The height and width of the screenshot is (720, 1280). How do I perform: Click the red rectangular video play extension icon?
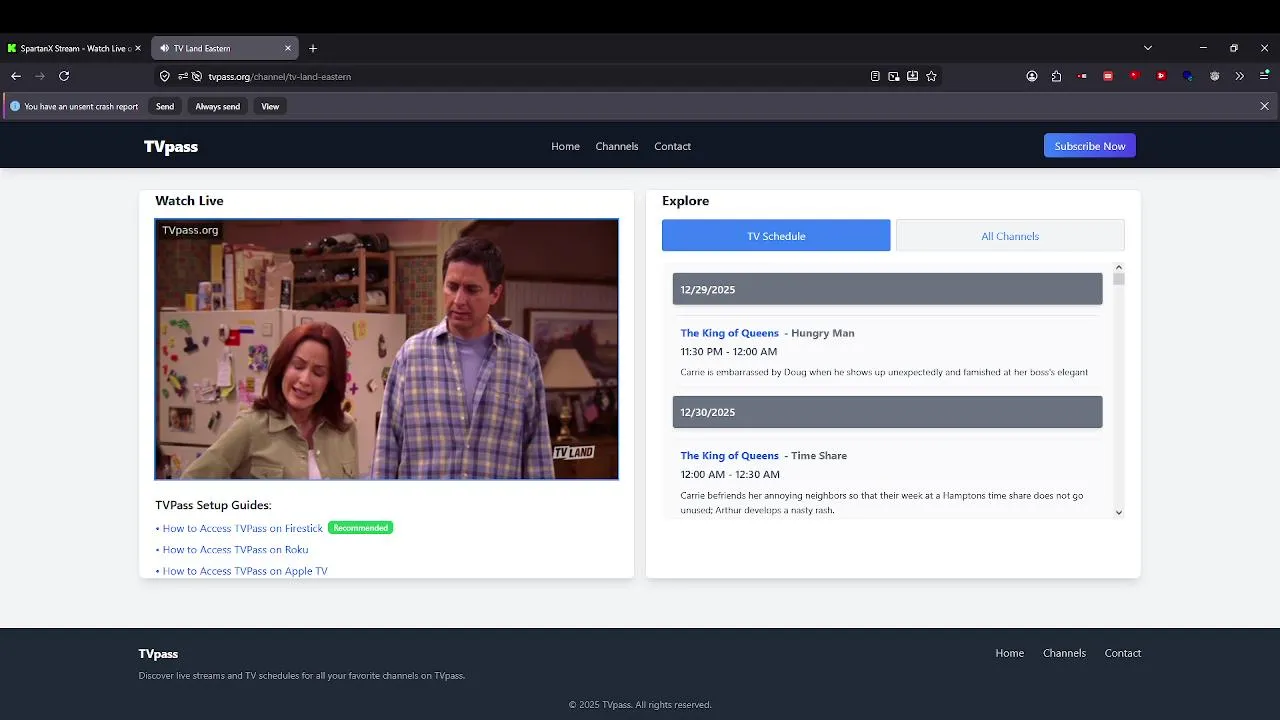coord(1161,76)
